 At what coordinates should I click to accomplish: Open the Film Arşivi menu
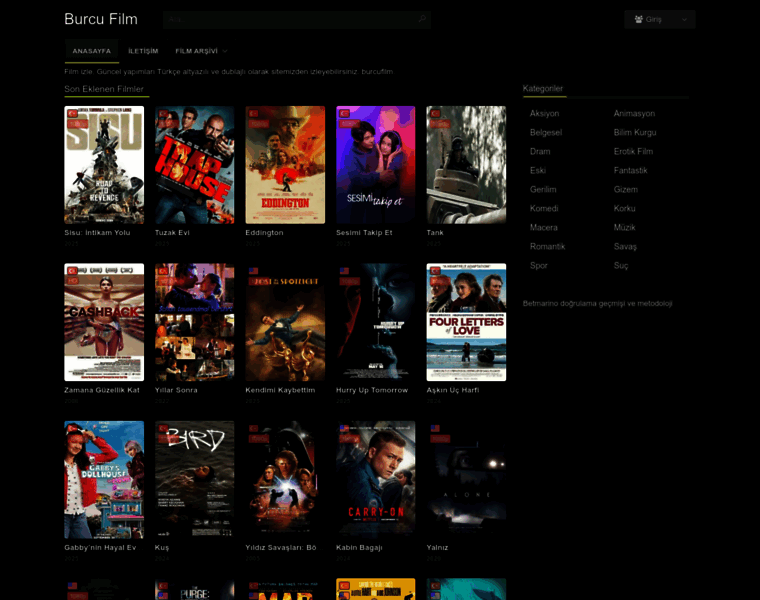coord(197,51)
